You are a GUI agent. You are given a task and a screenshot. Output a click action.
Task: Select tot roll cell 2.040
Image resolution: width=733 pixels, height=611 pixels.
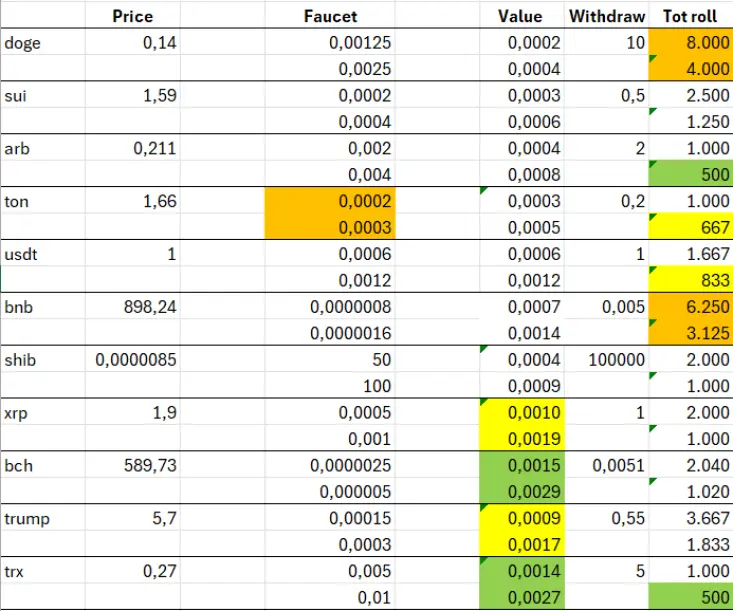pyautogui.click(x=691, y=465)
